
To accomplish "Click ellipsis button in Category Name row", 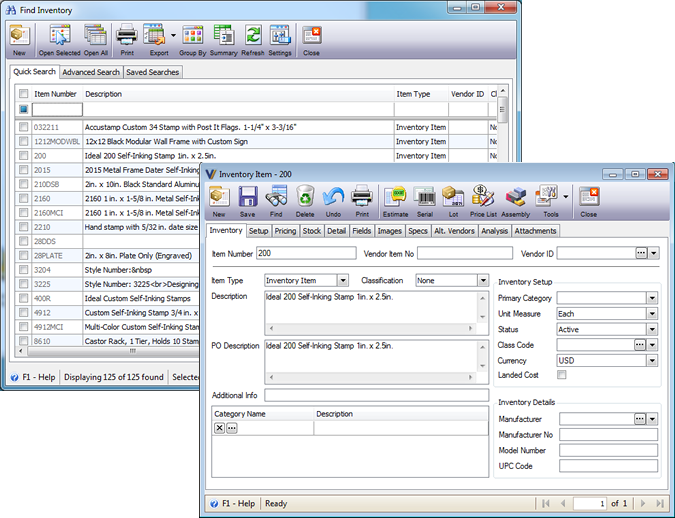I will pyautogui.click(x=232, y=428).
